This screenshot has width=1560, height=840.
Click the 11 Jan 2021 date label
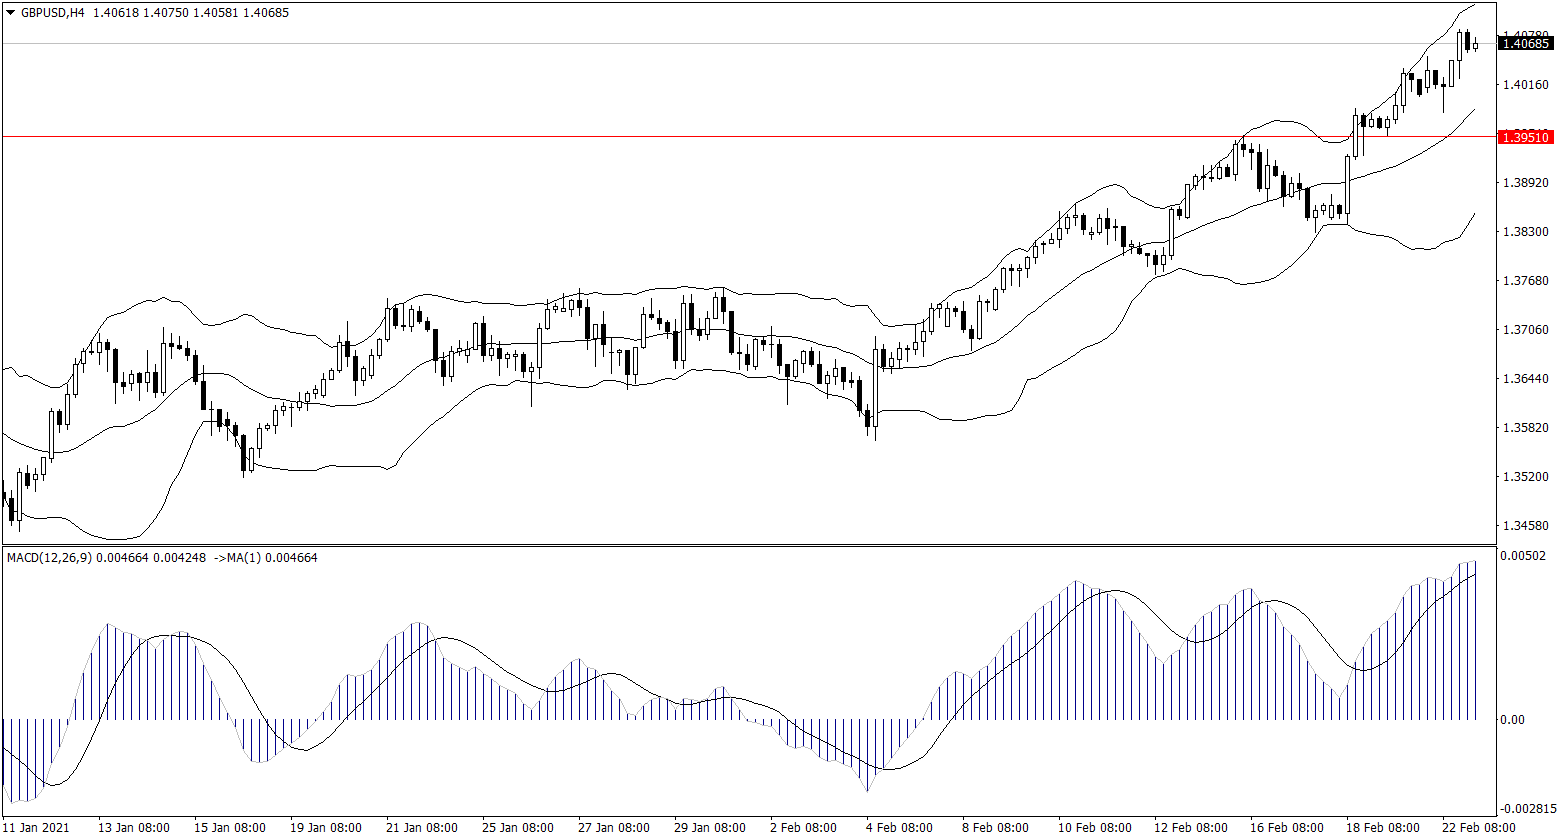(x=37, y=828)
